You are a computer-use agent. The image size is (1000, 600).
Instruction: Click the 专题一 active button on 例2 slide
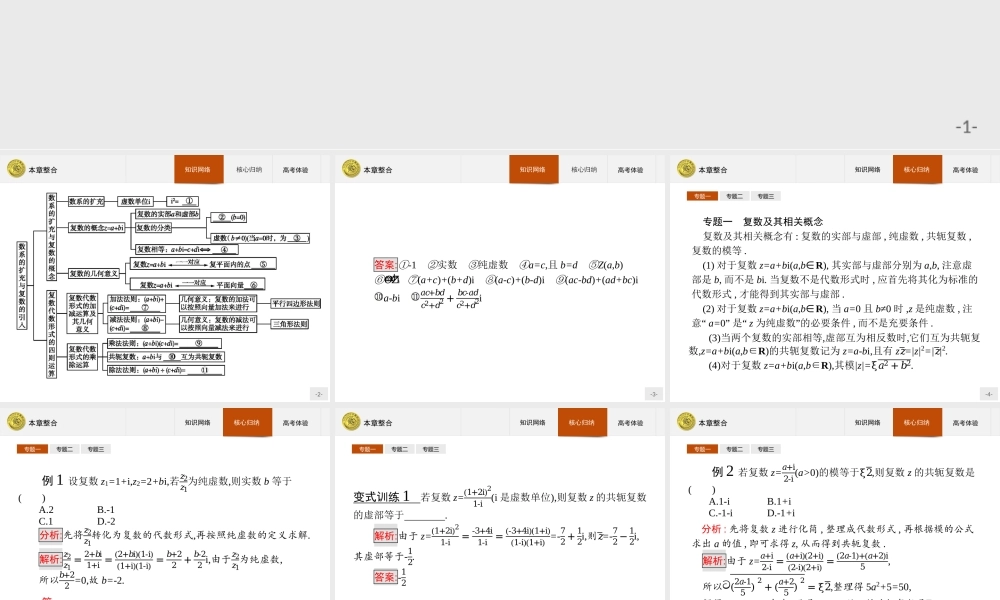tap(702, 449)
